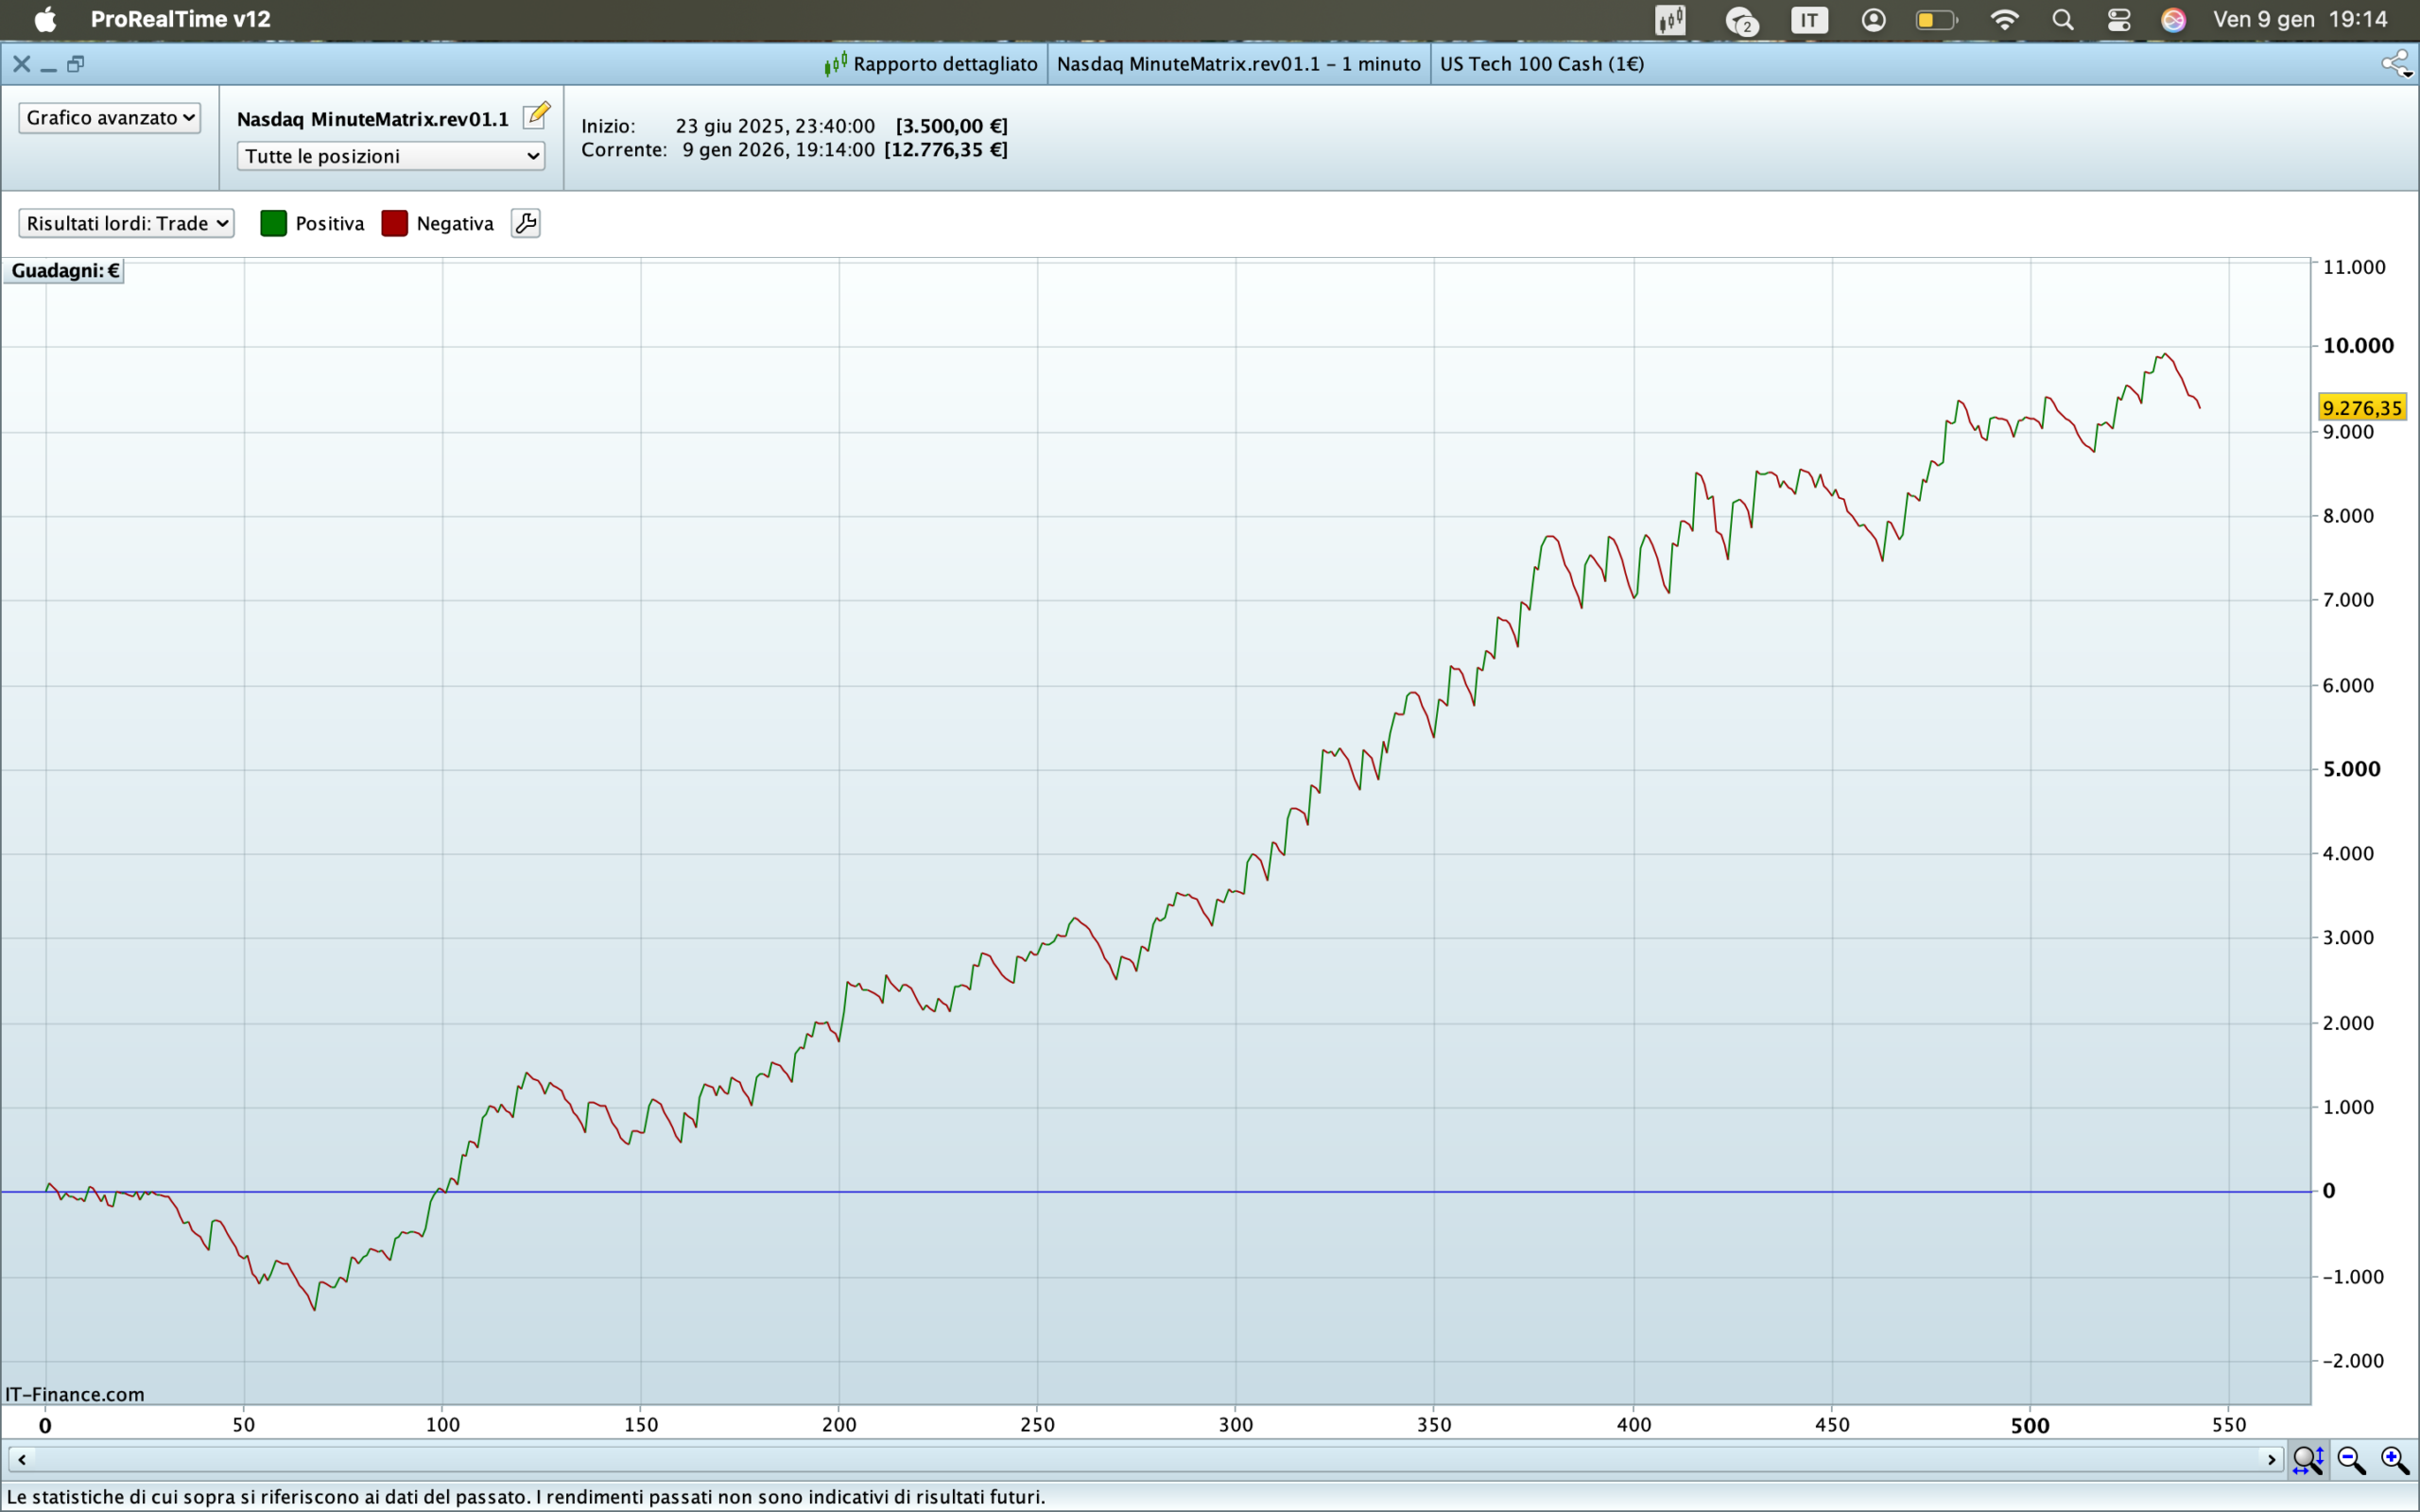Switch to Rapporto dettagliato tab
The width and height of the screenshot is (2420, 1512).
(931, 64)
